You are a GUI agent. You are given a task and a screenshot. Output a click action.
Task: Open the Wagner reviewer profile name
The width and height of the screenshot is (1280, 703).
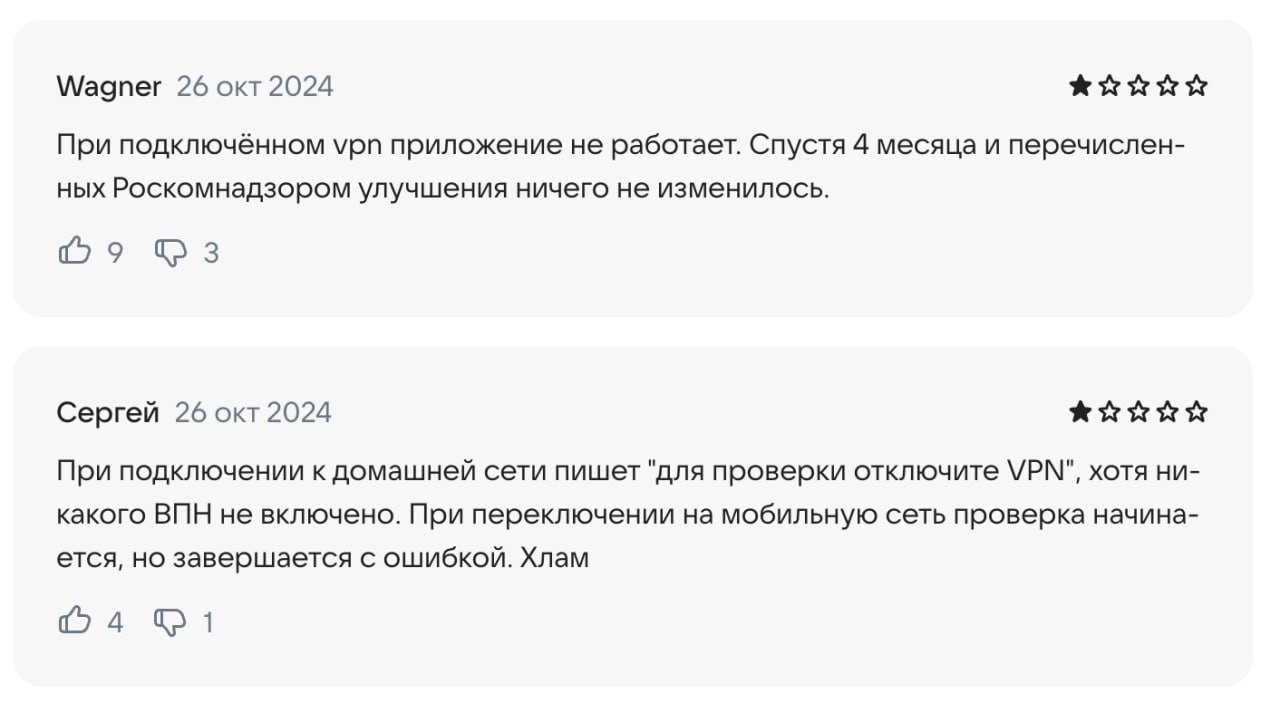[109, 87]
